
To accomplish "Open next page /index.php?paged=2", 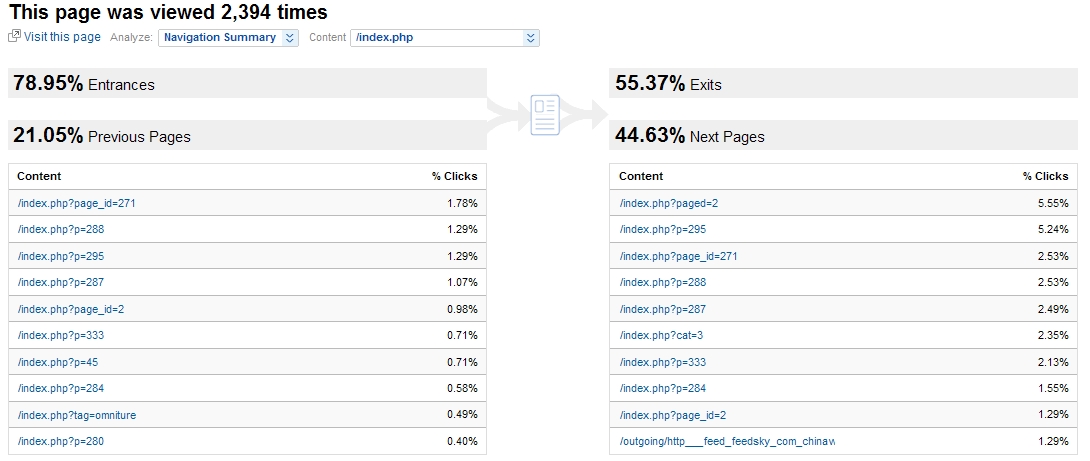I will pos(668,203).
